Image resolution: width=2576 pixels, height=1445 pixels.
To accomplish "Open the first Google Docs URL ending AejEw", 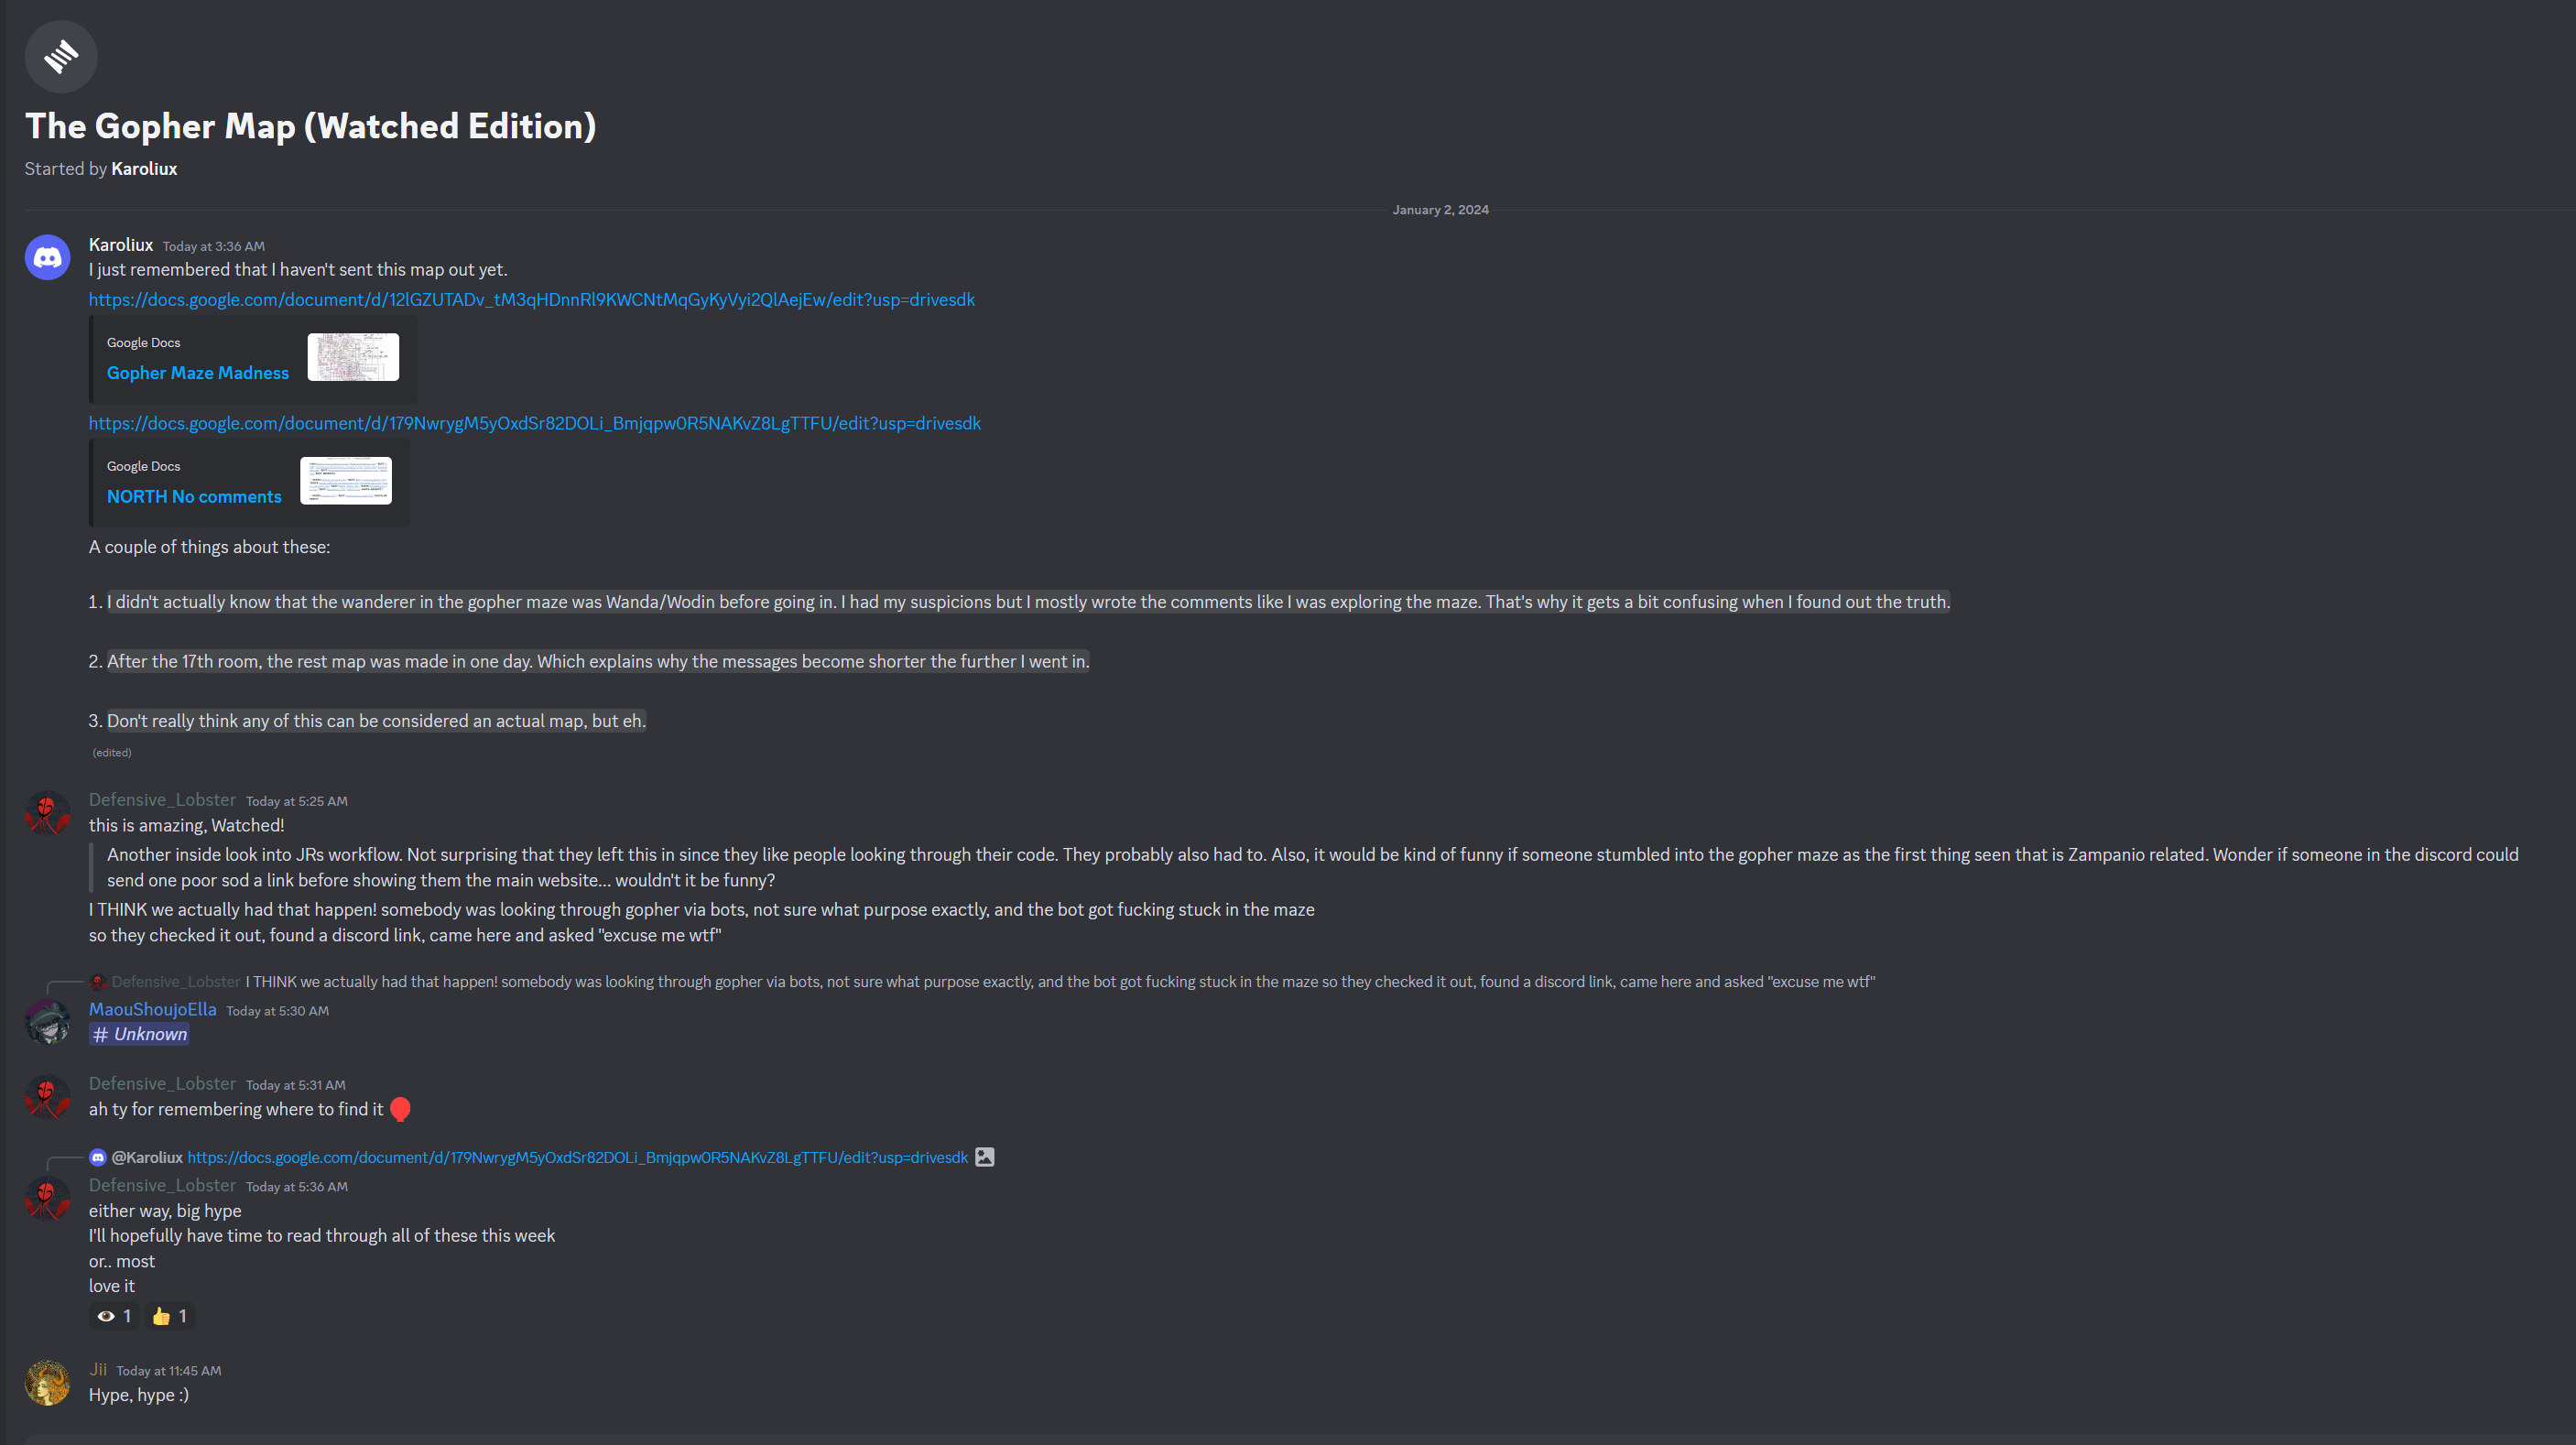I will pyautogui.click(x=531, y=300).
